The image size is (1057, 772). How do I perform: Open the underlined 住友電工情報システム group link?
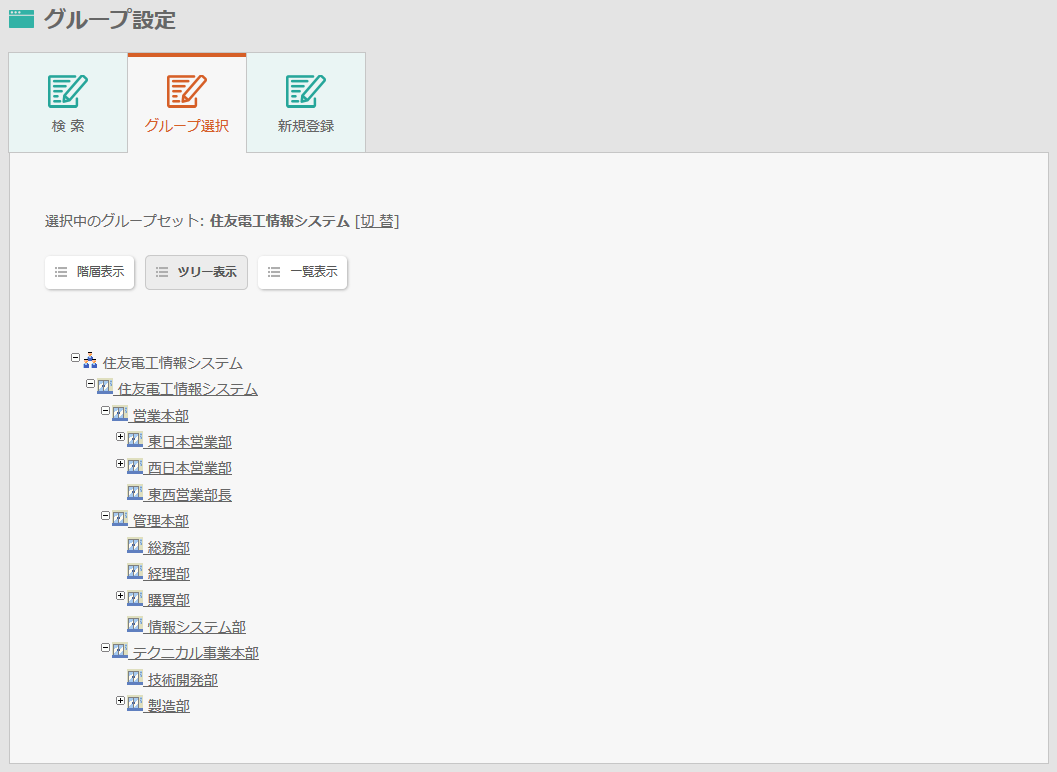(187, 389)
